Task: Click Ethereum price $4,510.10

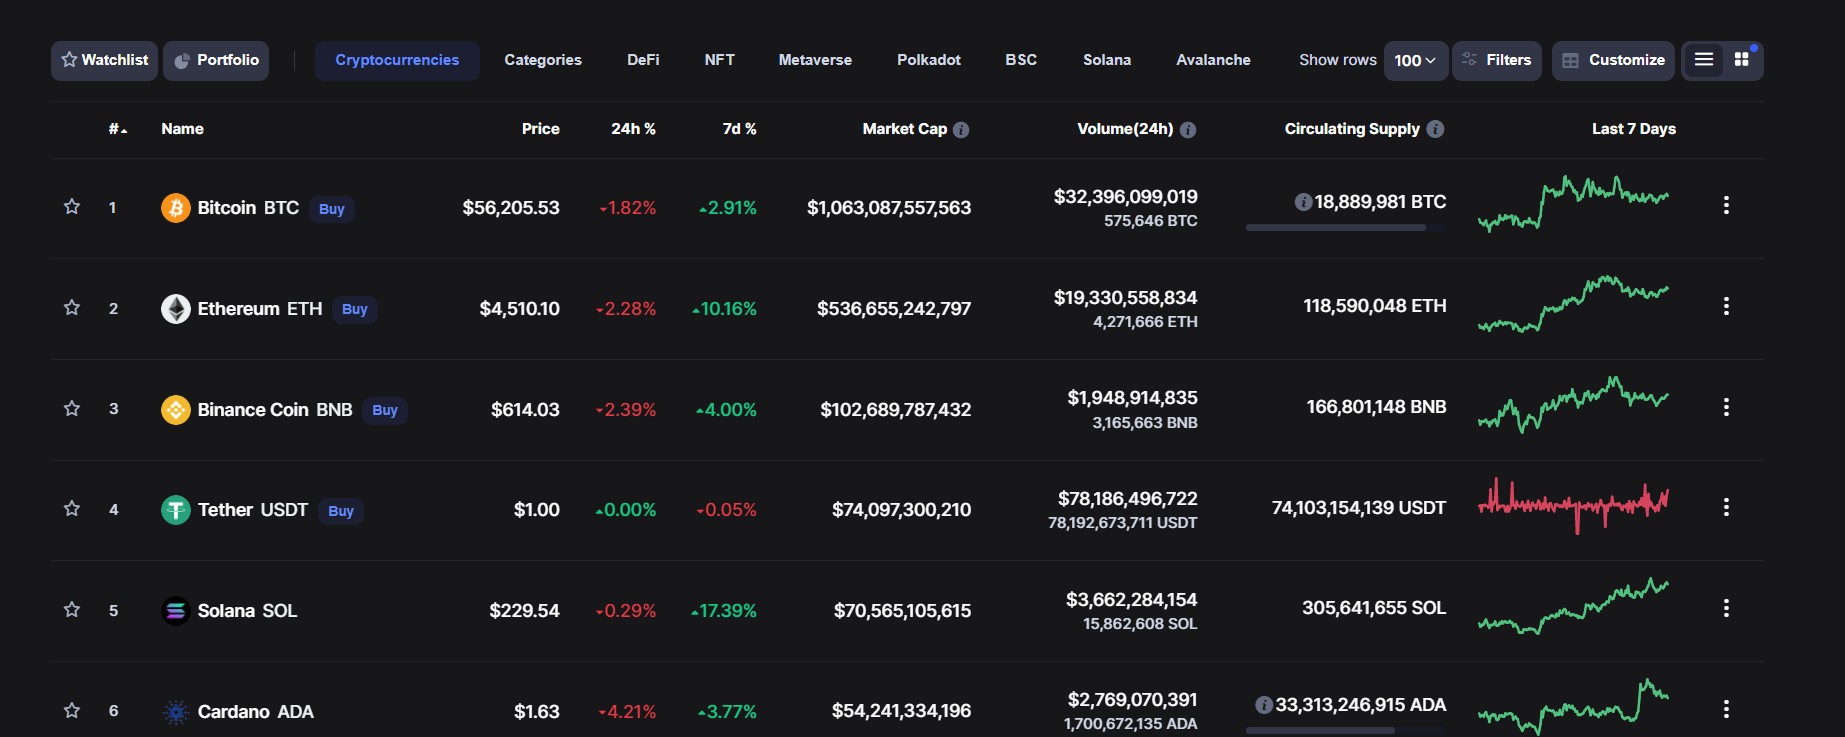Action: [520, 309]
